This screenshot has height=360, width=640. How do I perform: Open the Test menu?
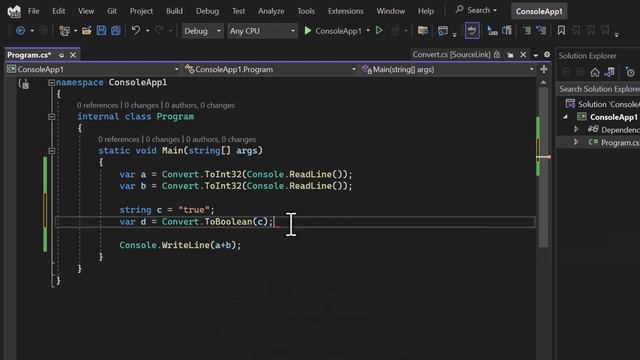tap(238, 11)
